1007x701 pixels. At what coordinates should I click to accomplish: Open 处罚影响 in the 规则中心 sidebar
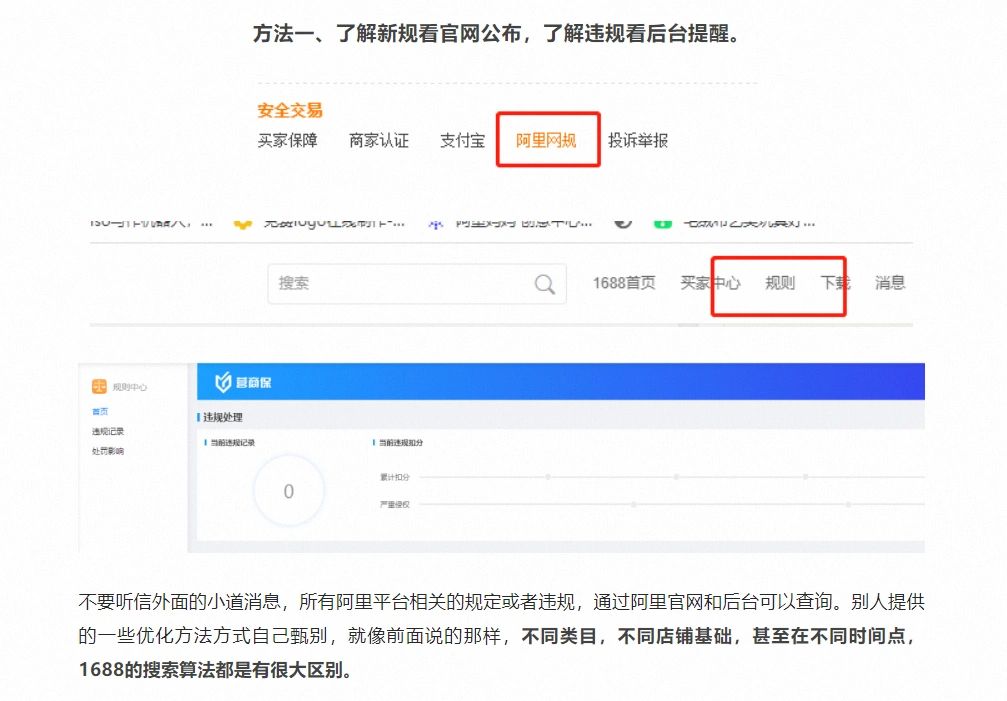coord(108,451)
